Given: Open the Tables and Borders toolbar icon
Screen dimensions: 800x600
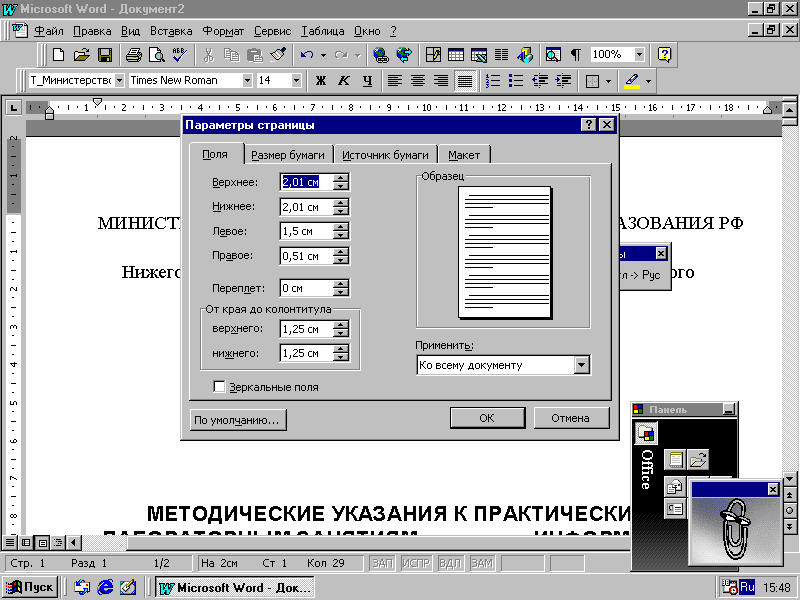Looking at the screenshot, I should 433,55.
